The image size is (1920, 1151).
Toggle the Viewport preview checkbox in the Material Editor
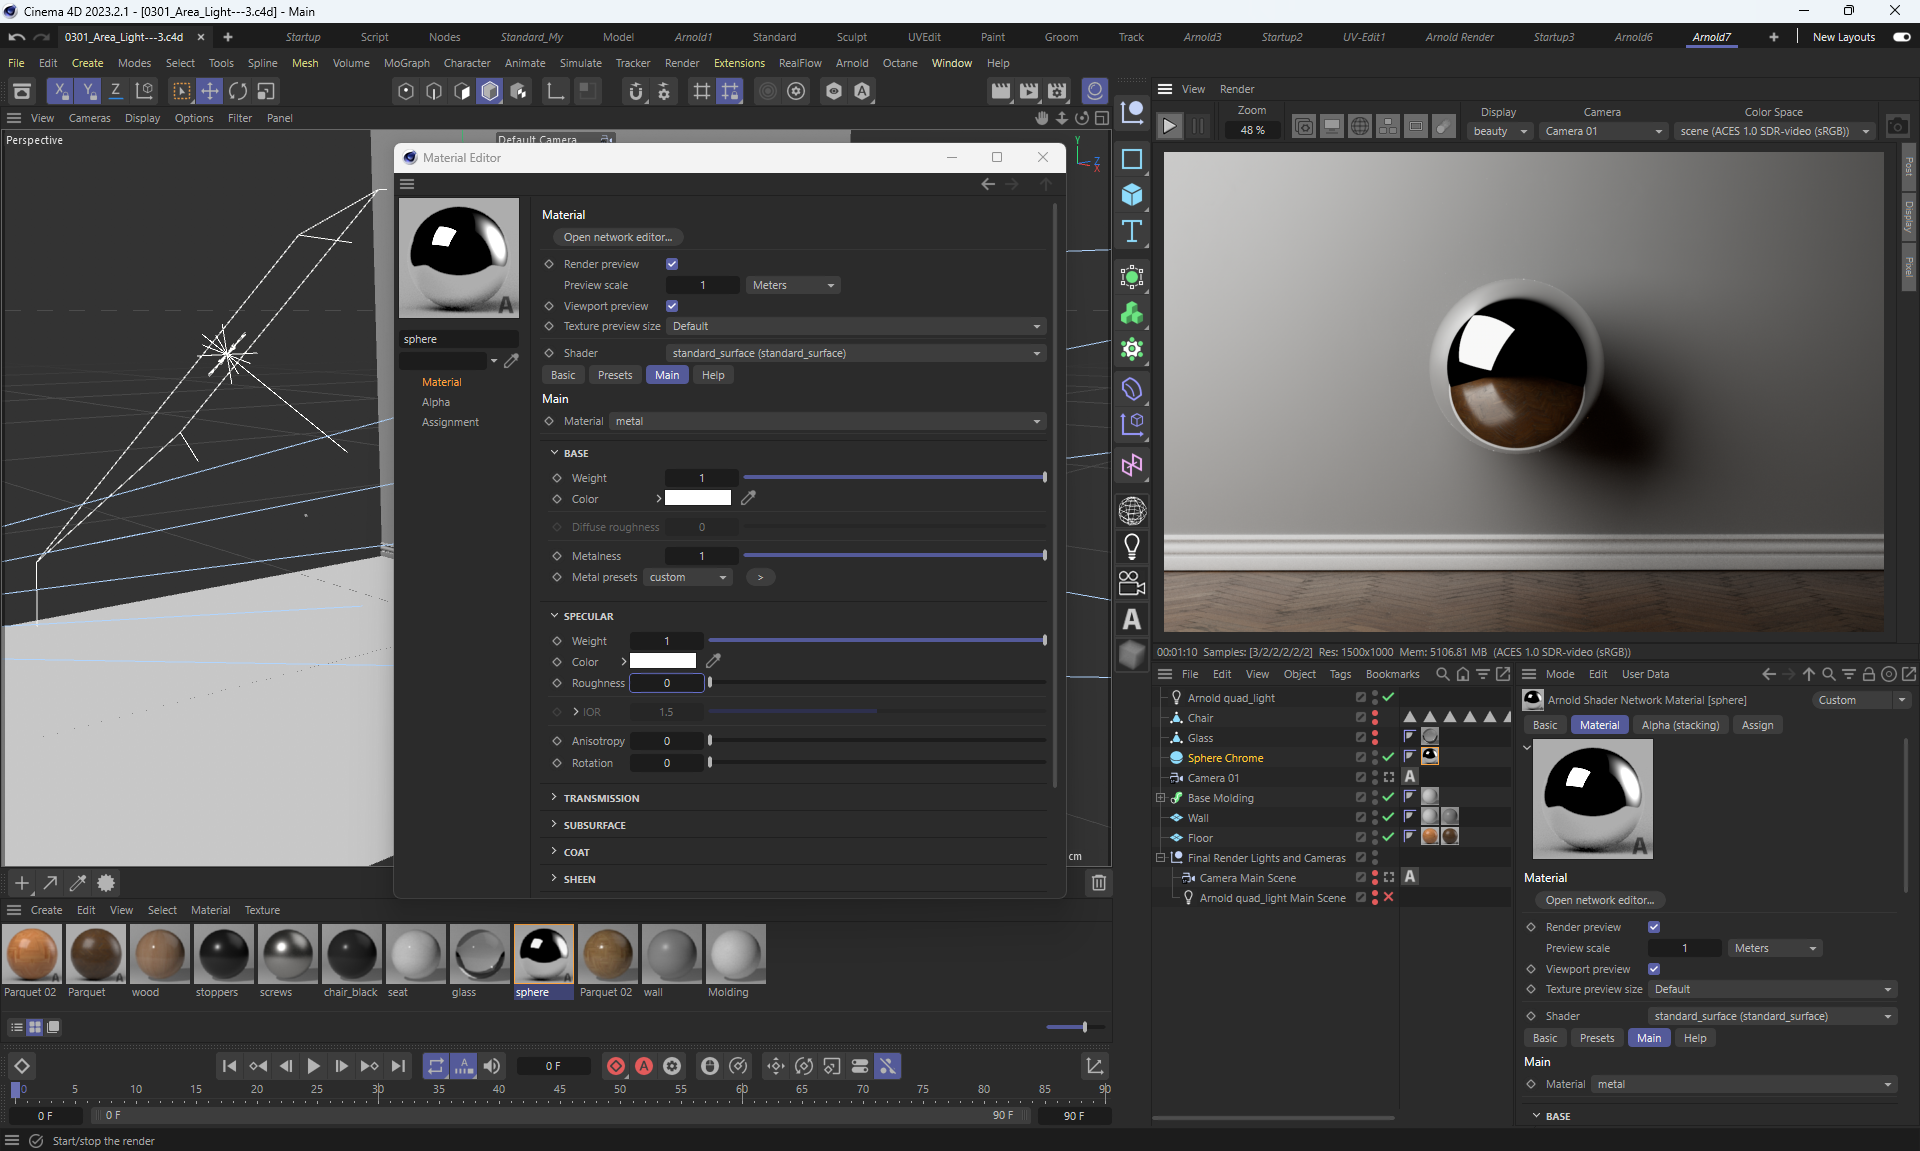pos(672,306)
